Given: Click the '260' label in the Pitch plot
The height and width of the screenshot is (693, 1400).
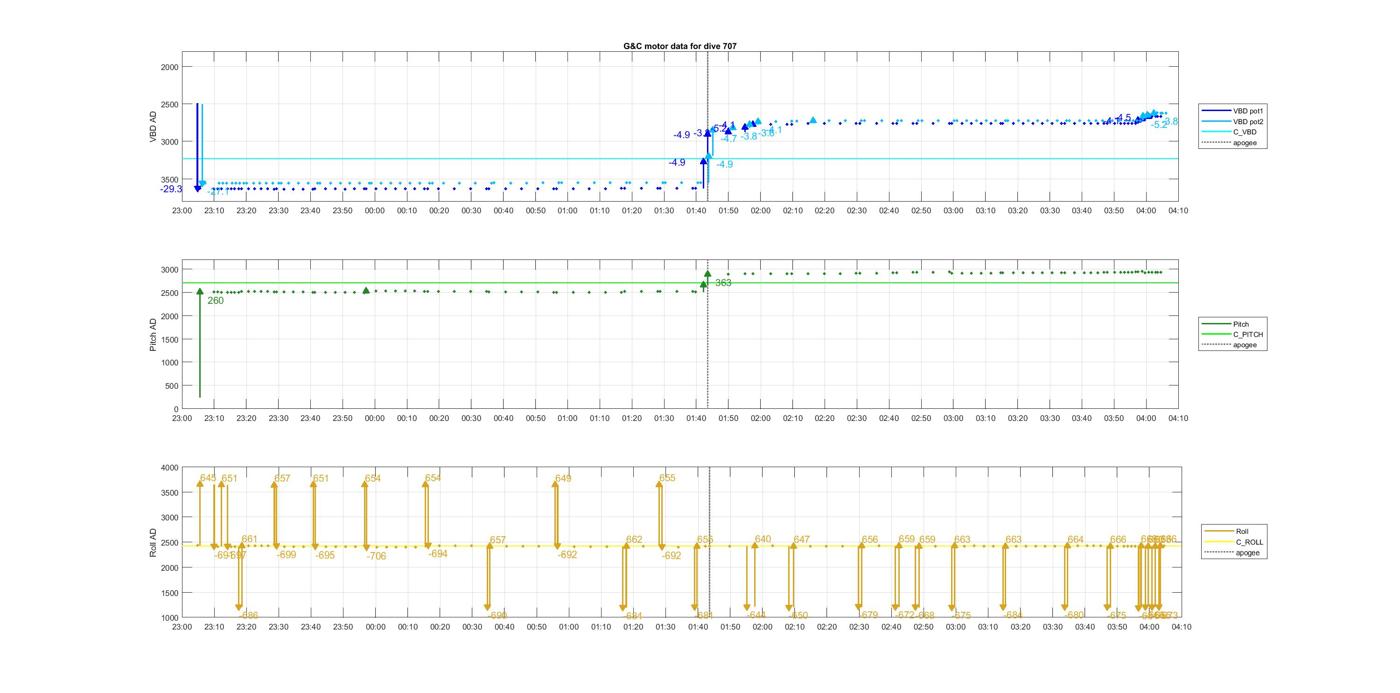Looking at the screenshot, I should [x=215, y=300].
